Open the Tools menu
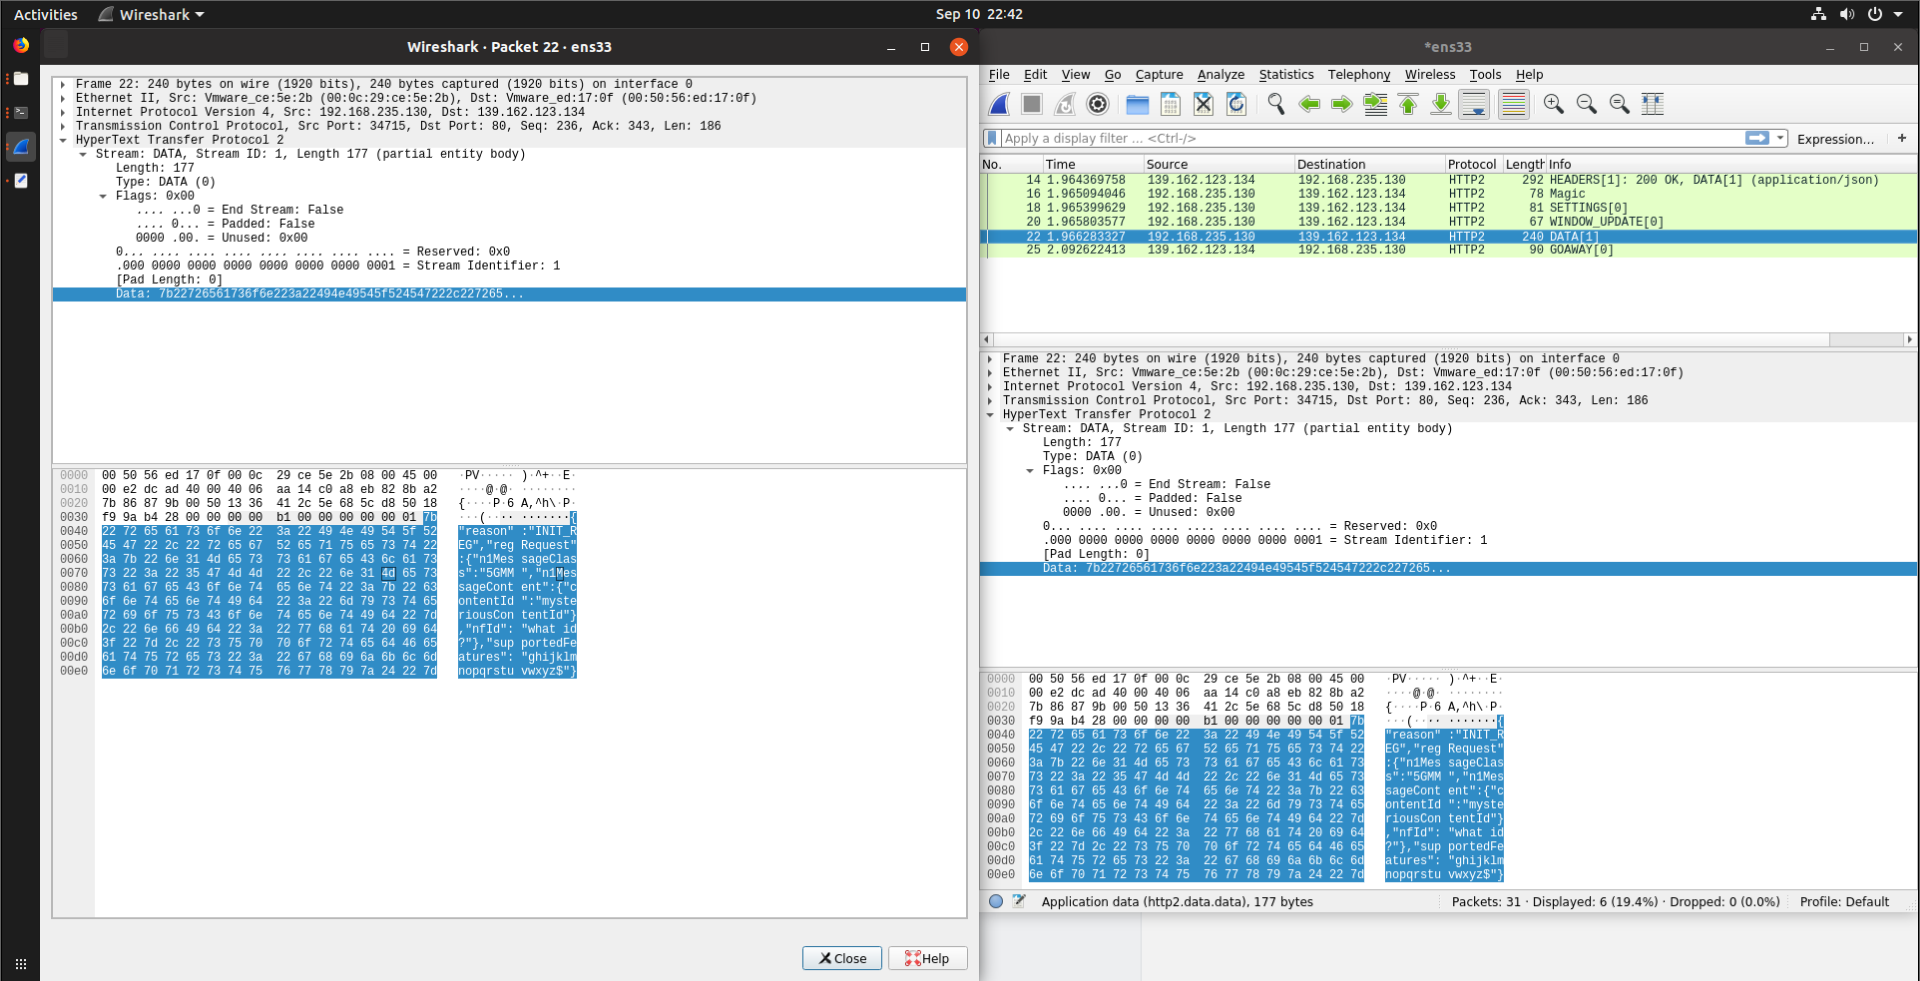The image size is (1920, 981). pyautogui.click(x=1485, y=74)
